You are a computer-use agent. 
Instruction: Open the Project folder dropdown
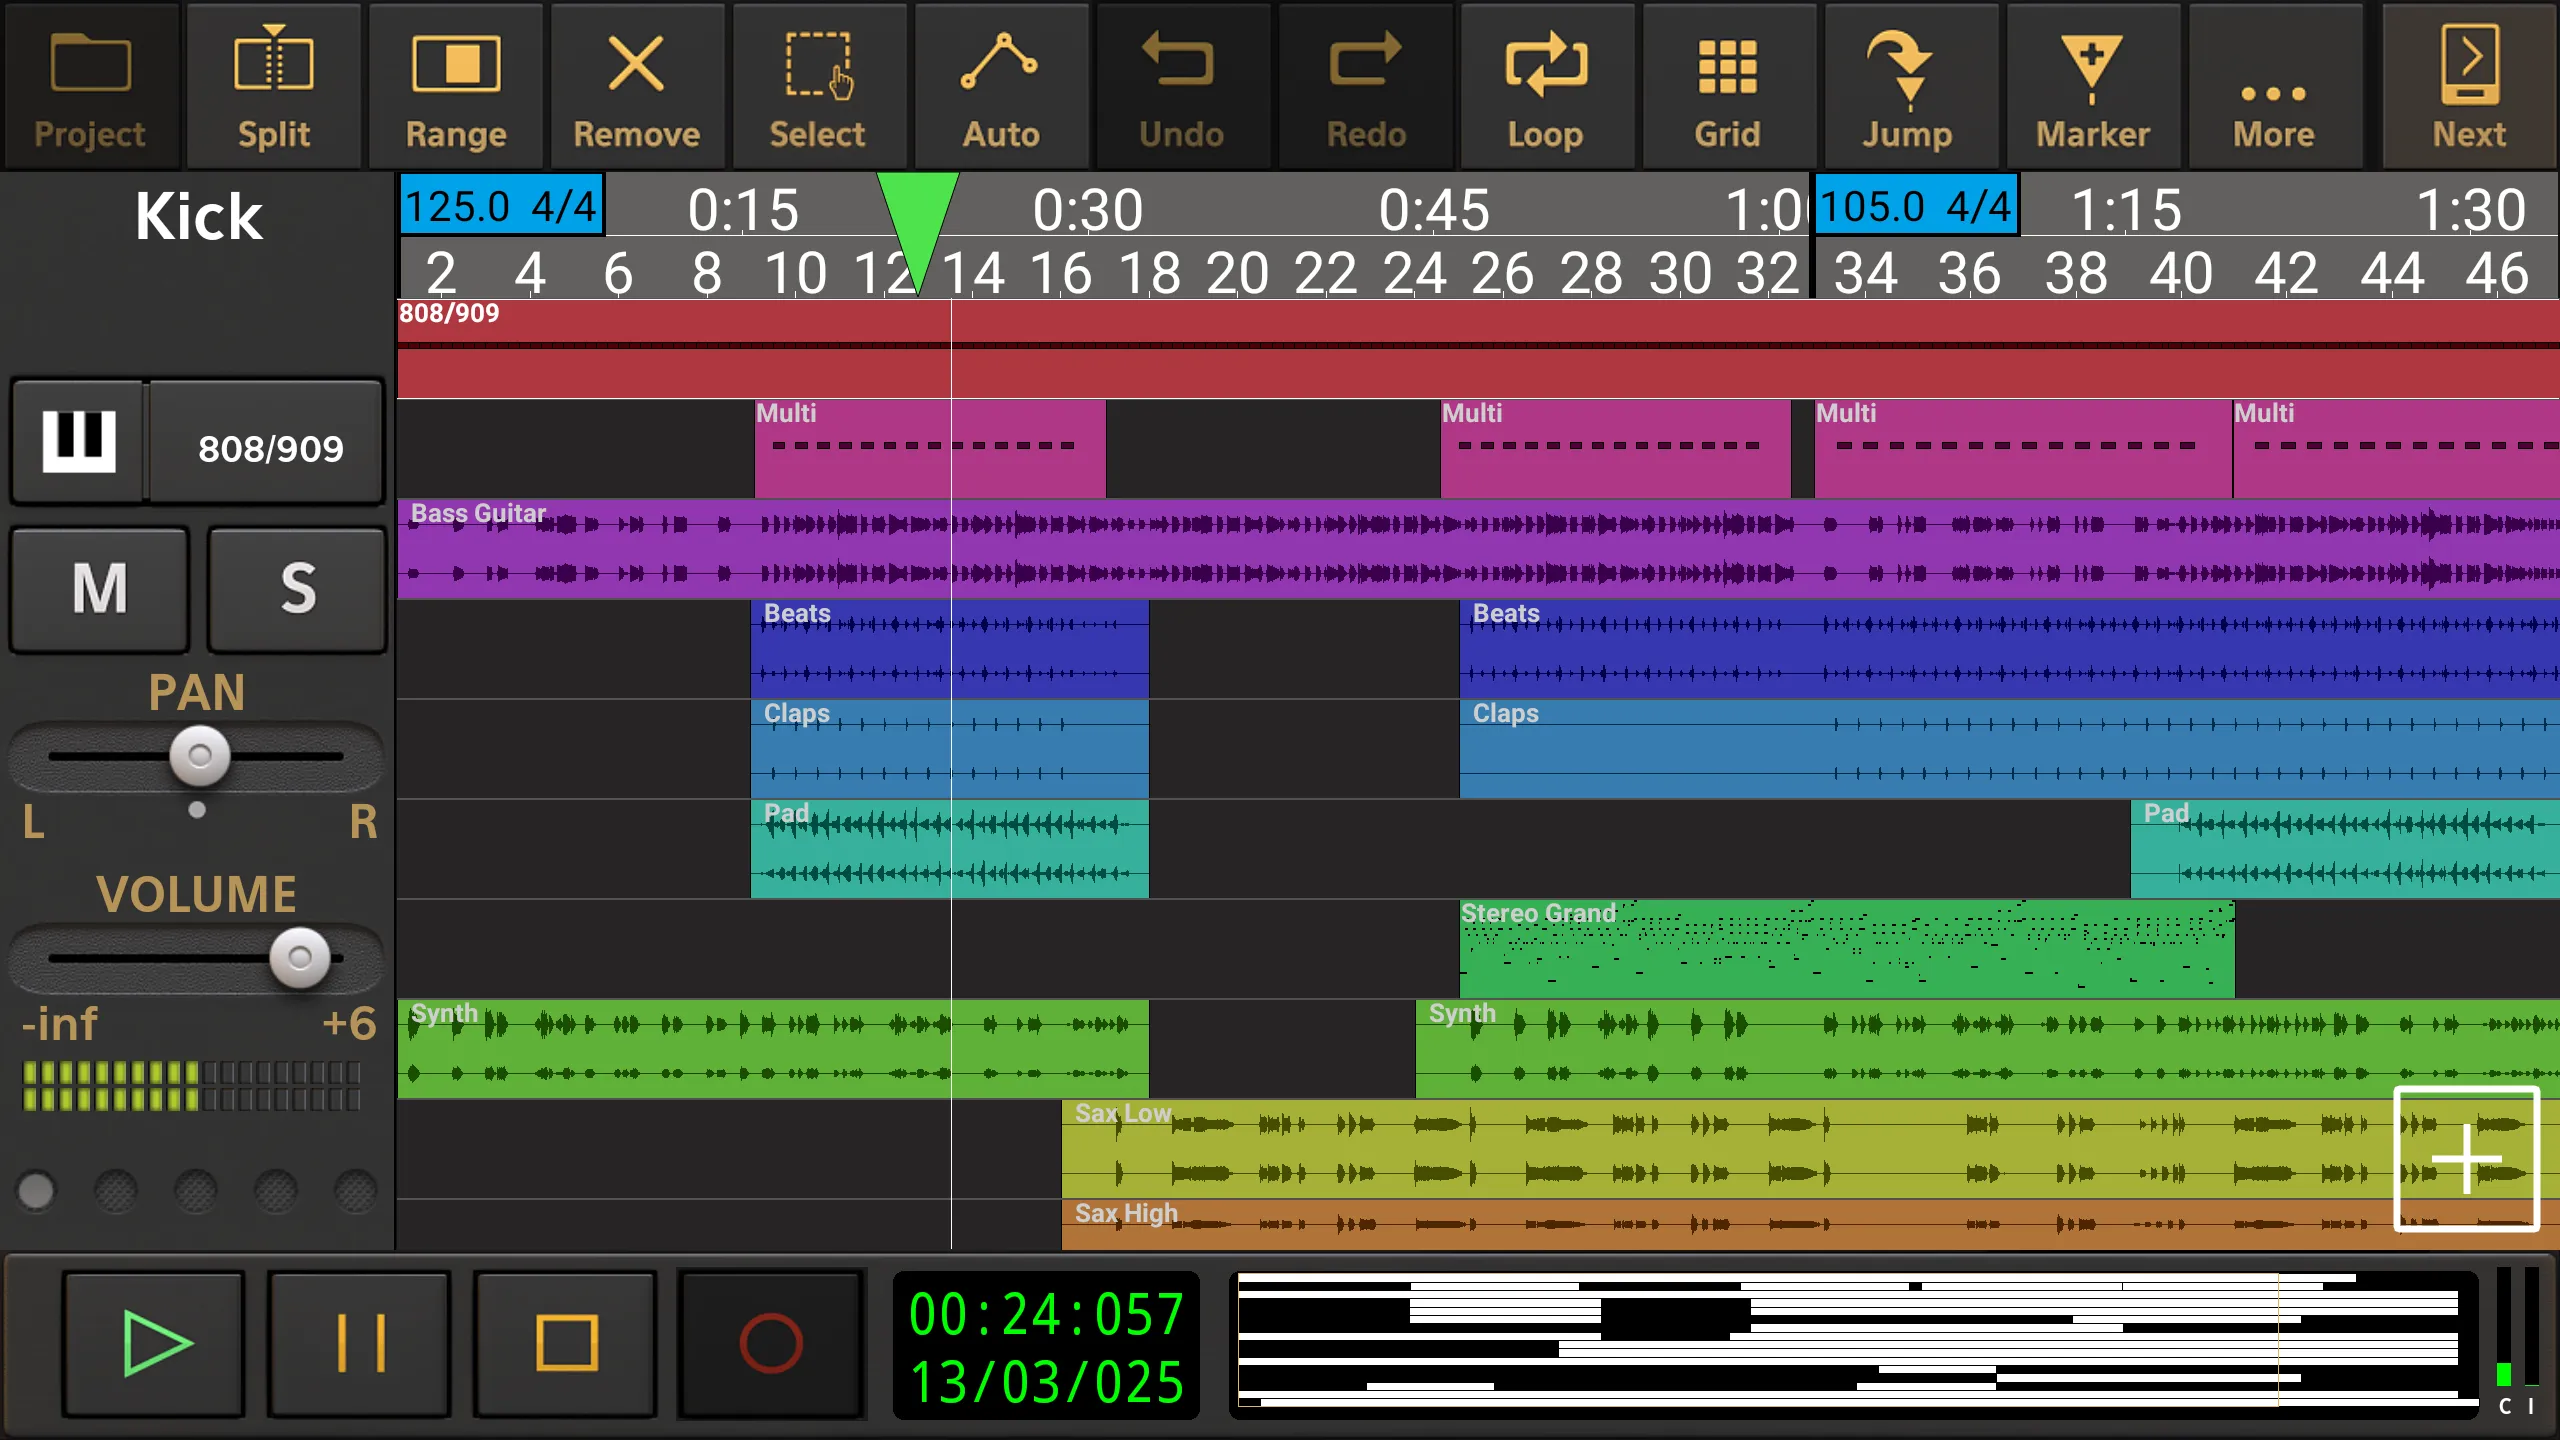pos(90,84)
